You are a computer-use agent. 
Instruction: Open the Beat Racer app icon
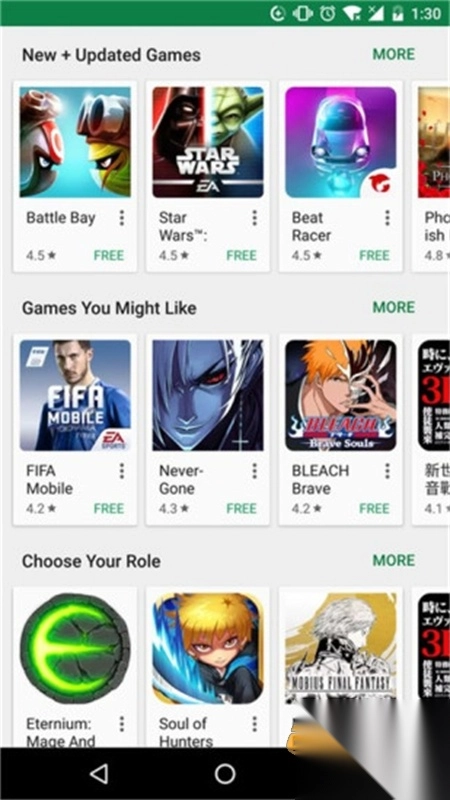[340, 142]
